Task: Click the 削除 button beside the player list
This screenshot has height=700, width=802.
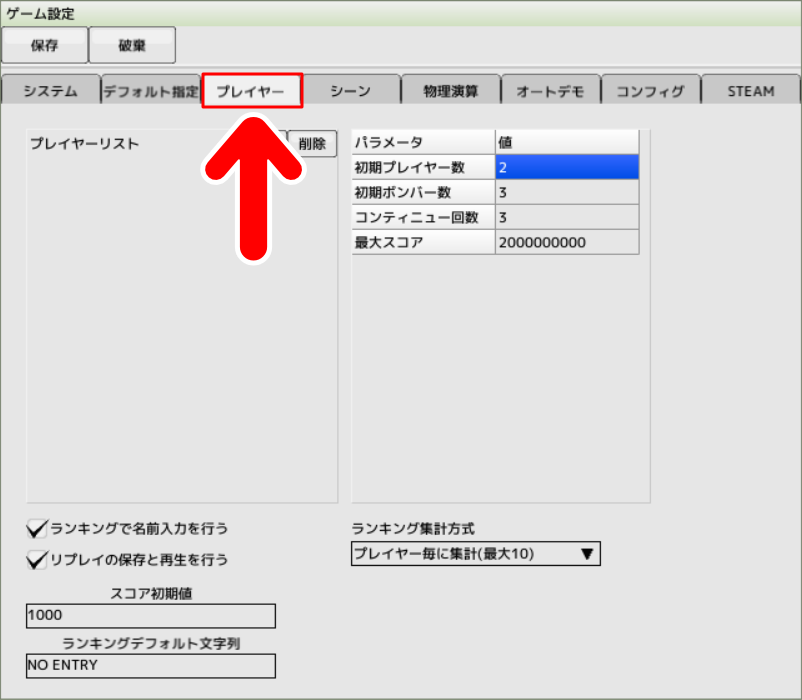Action: pyautogui.click(x=313, y=143)
